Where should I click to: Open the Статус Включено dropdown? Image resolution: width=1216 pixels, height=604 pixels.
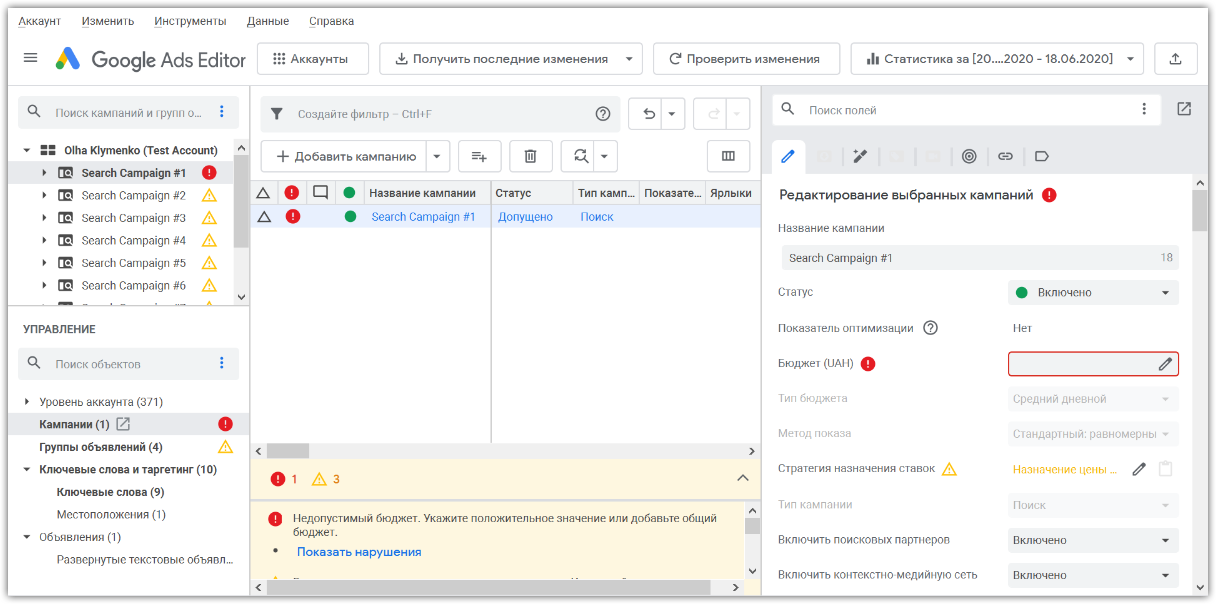pyautogui.click(x=1093, y=293)
